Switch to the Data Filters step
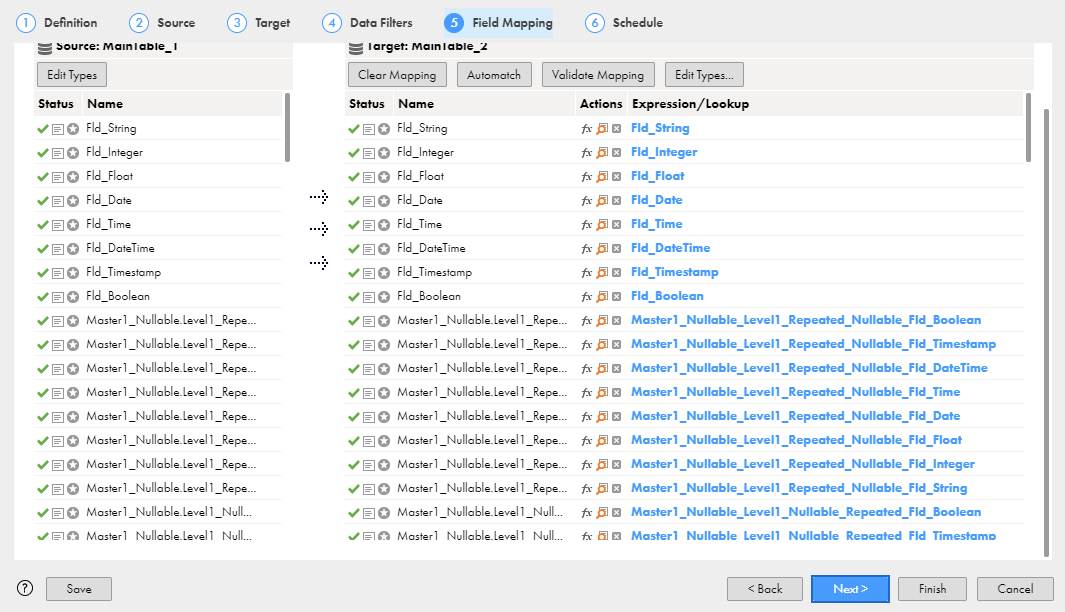Image resolution: width=1065 pixels, height=612 pixels. click(367, 23)
